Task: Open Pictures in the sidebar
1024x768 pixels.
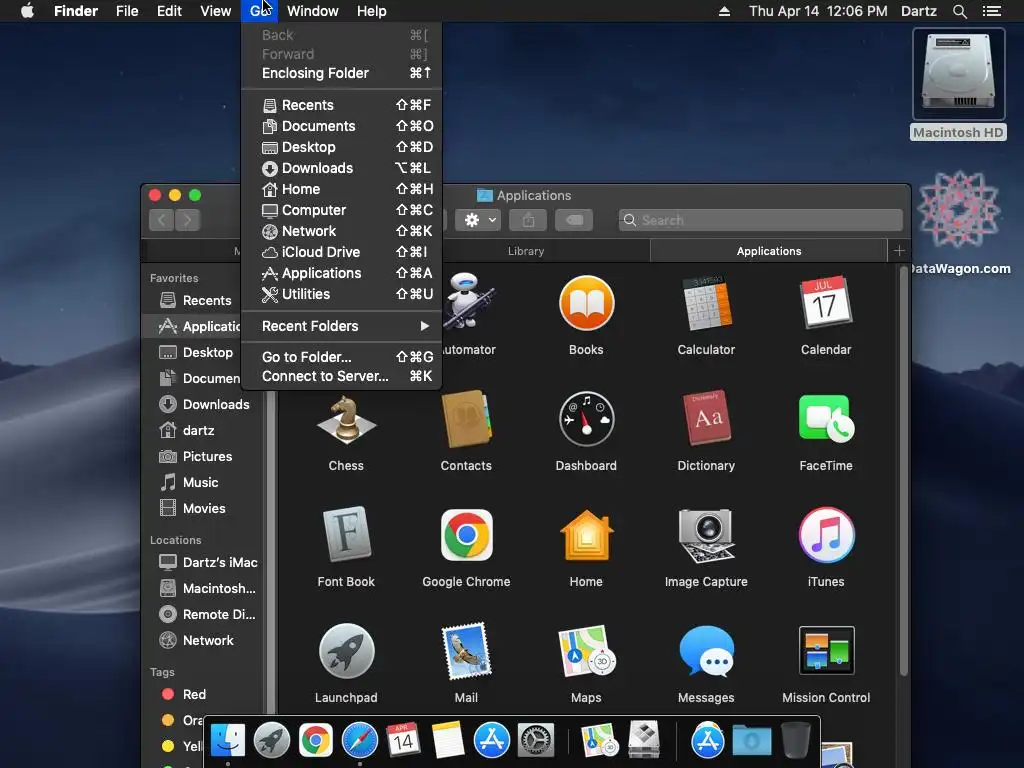Action: pyautogui.click(x=195, y=456)
